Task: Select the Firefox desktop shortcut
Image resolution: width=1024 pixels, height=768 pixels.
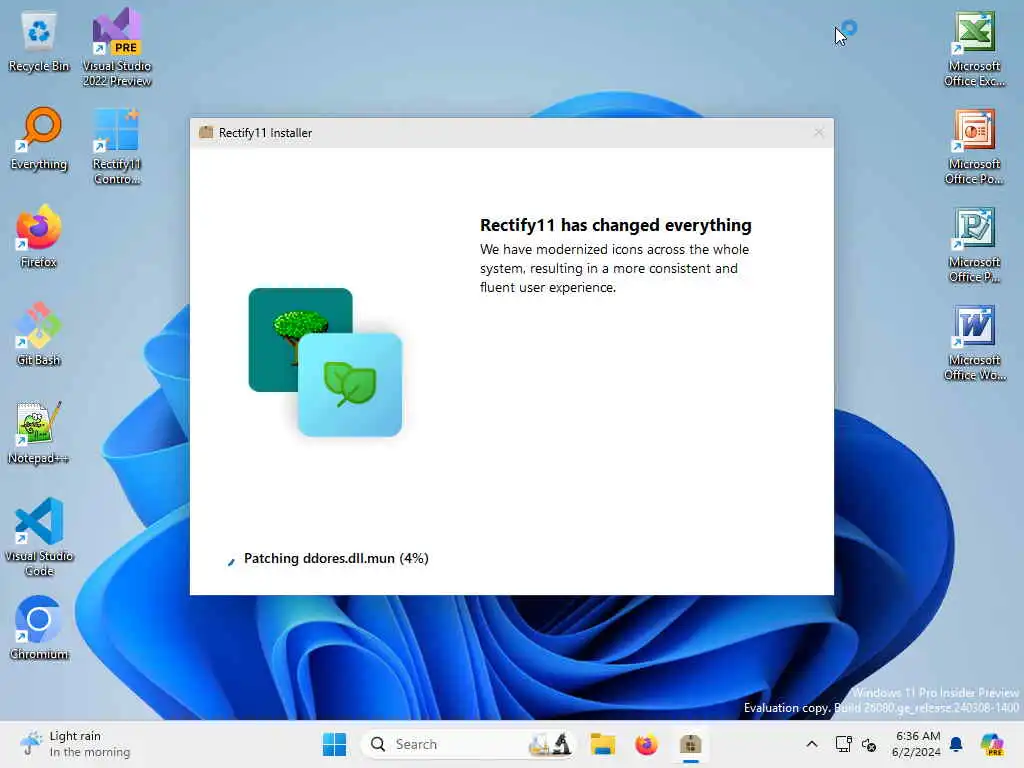Action: [39, 236]
